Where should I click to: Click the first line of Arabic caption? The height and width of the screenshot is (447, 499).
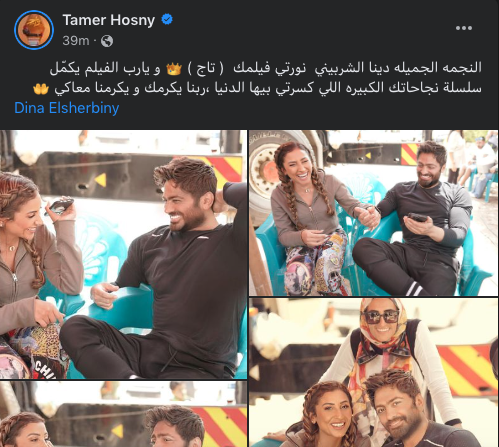click(266, 68)
